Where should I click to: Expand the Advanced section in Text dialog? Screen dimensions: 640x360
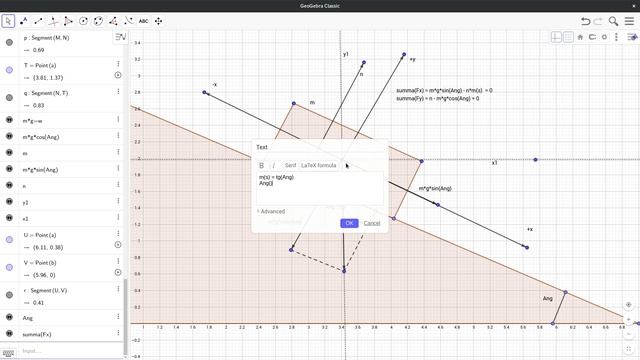(271, 211)
